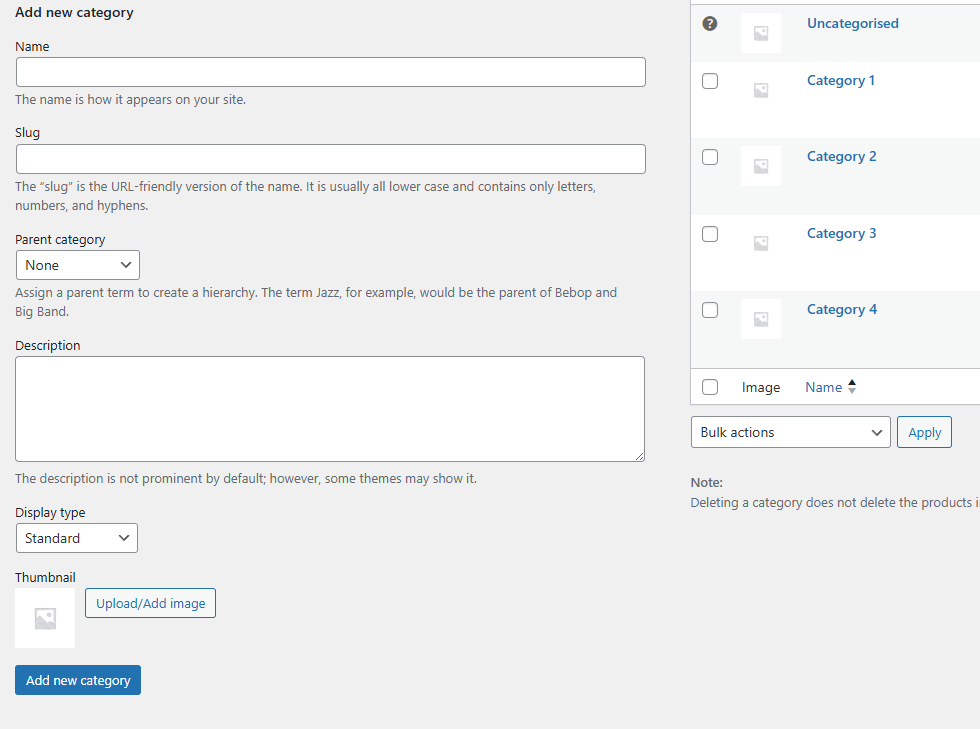Click the Category 2 placeholder image
The image size is (980, 729).
(761, 166)
